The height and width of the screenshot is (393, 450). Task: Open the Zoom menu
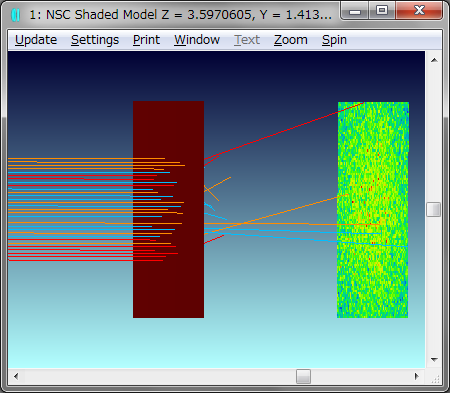point(291,40)
